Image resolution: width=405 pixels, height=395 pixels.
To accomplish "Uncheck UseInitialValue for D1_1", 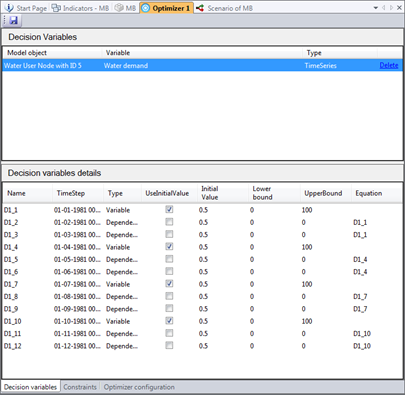I will coord(169,209).
